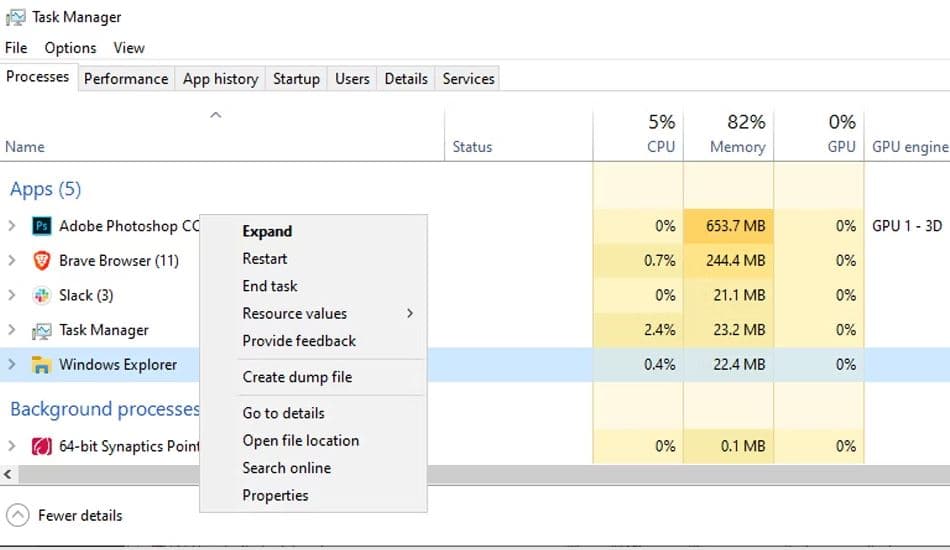Choose End task in the context menu
Screen dimensions: 950x550
[x=313, y=286]
